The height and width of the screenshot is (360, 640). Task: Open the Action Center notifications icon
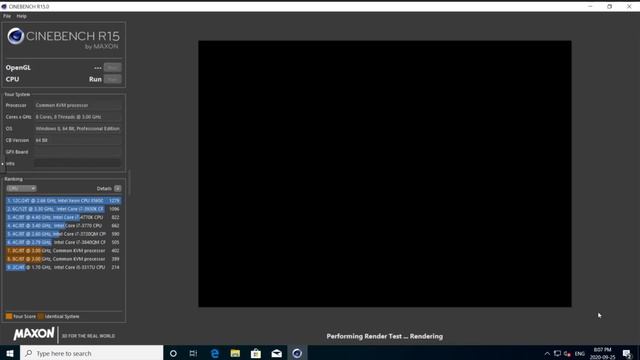(627, 353)
